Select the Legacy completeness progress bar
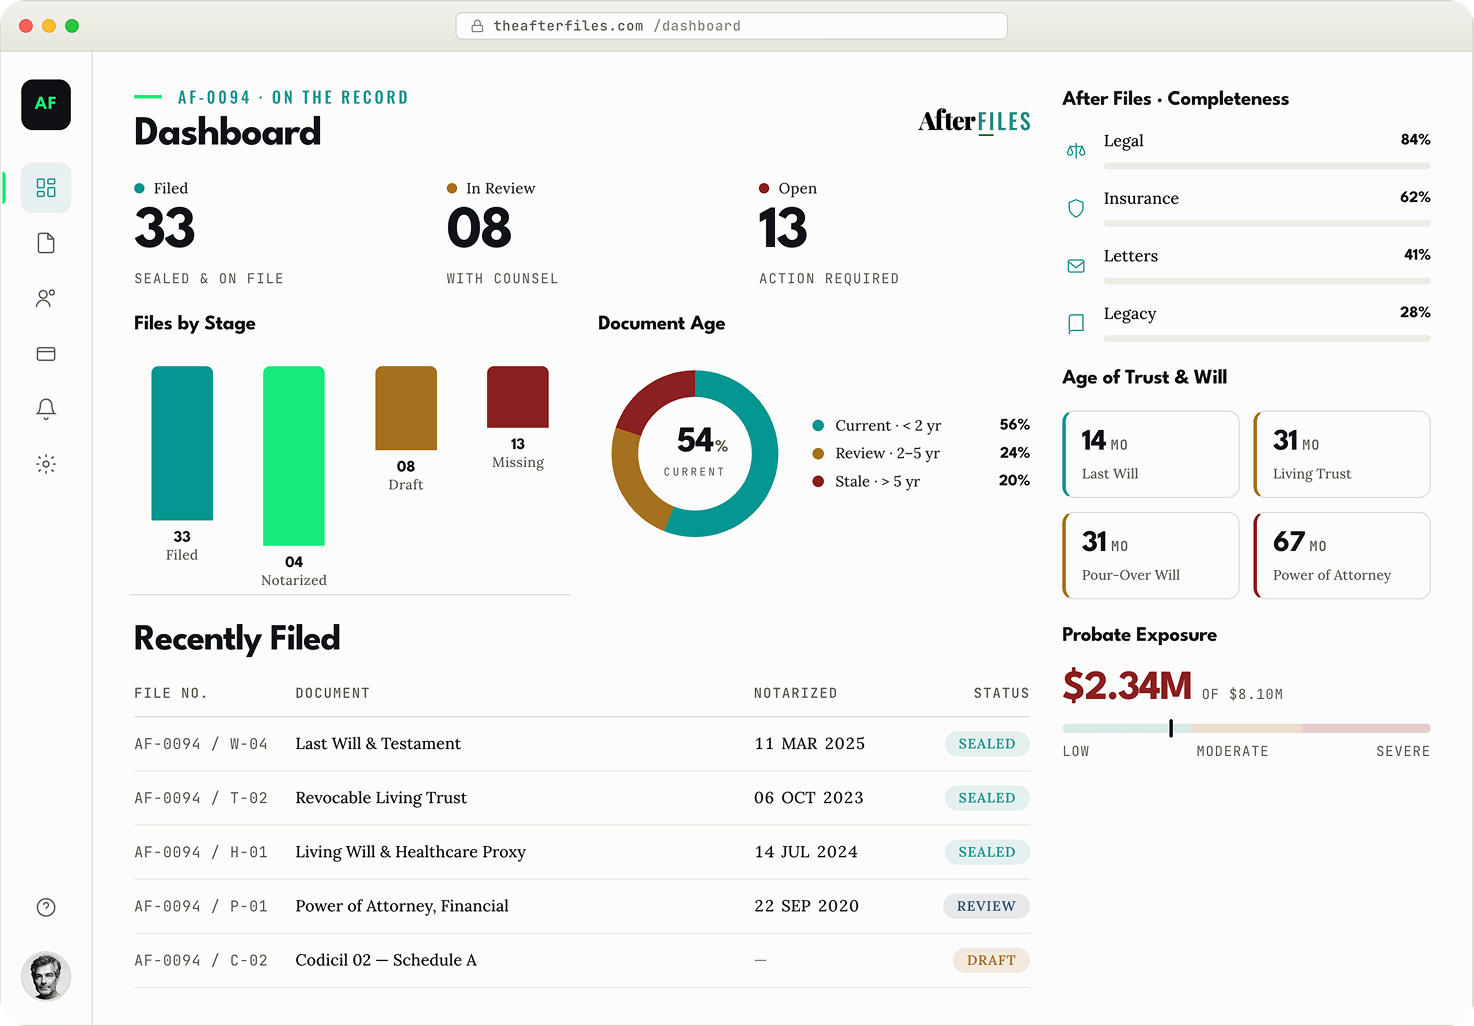This screenshot has width=1474, height=1026. click(x=1267, y=338)
